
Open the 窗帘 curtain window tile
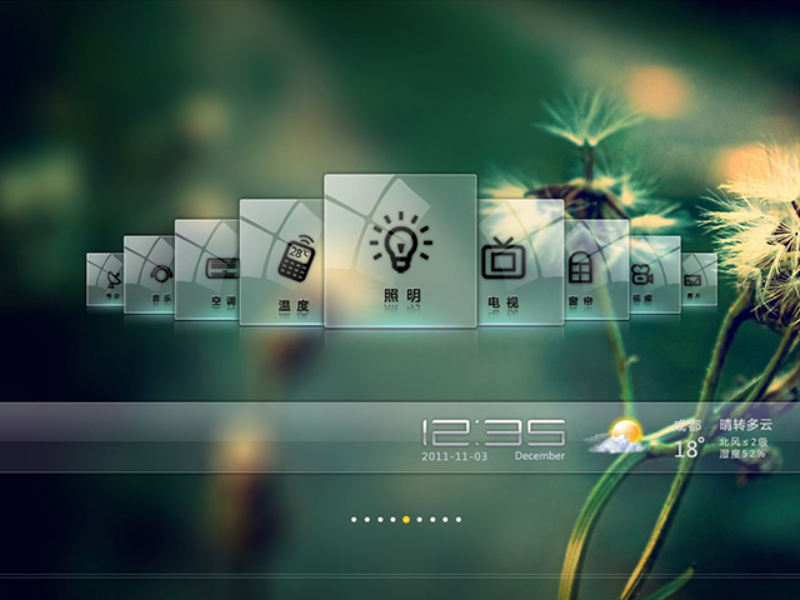596,269
